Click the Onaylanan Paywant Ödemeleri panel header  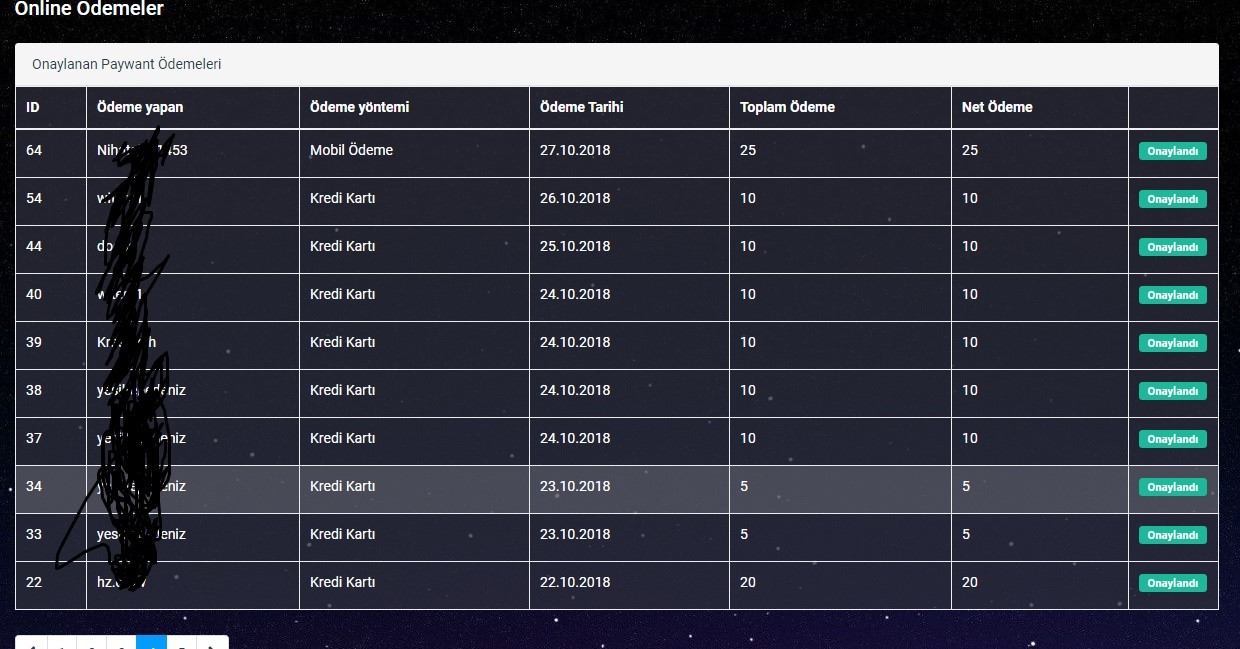point(617,64)
